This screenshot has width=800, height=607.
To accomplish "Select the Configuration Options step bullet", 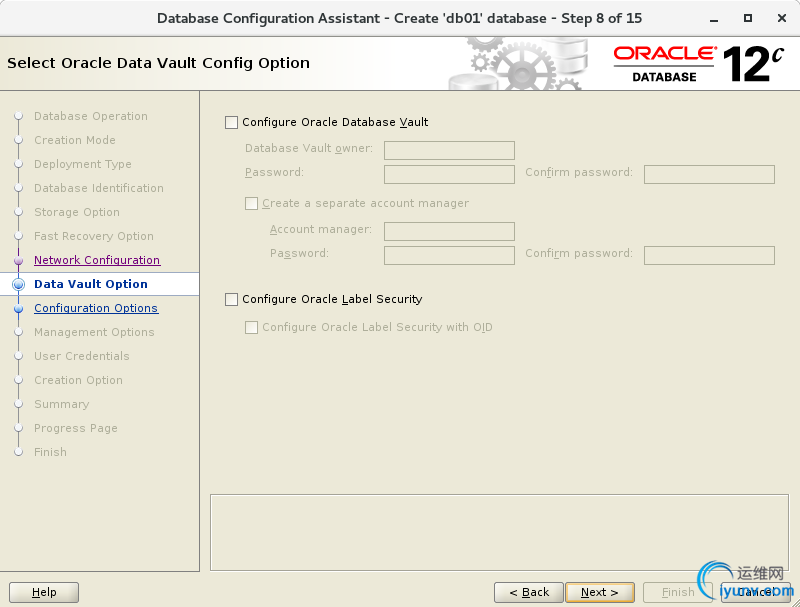I will (x=18, y=309).
